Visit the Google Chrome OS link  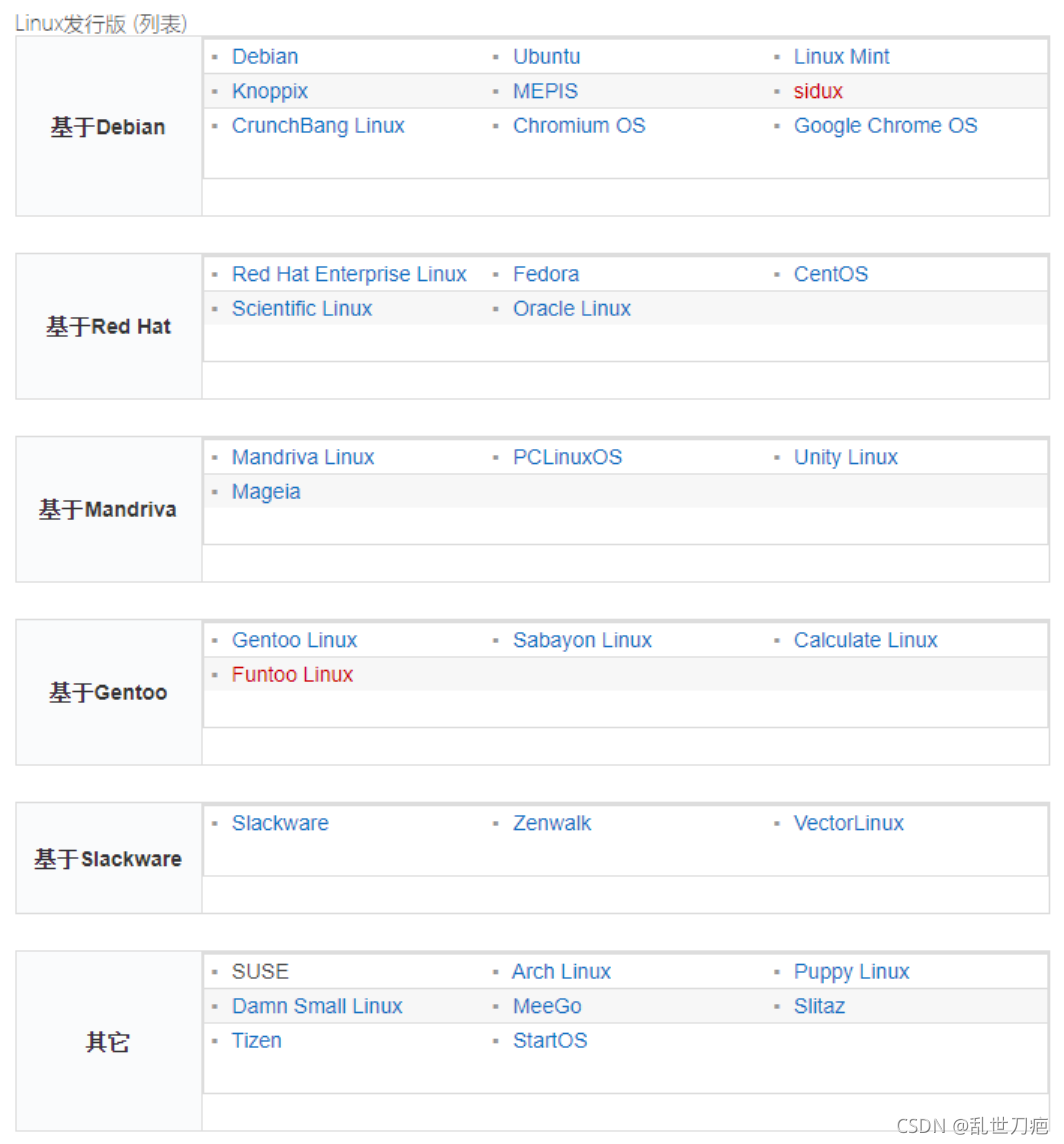coord(885,125)
